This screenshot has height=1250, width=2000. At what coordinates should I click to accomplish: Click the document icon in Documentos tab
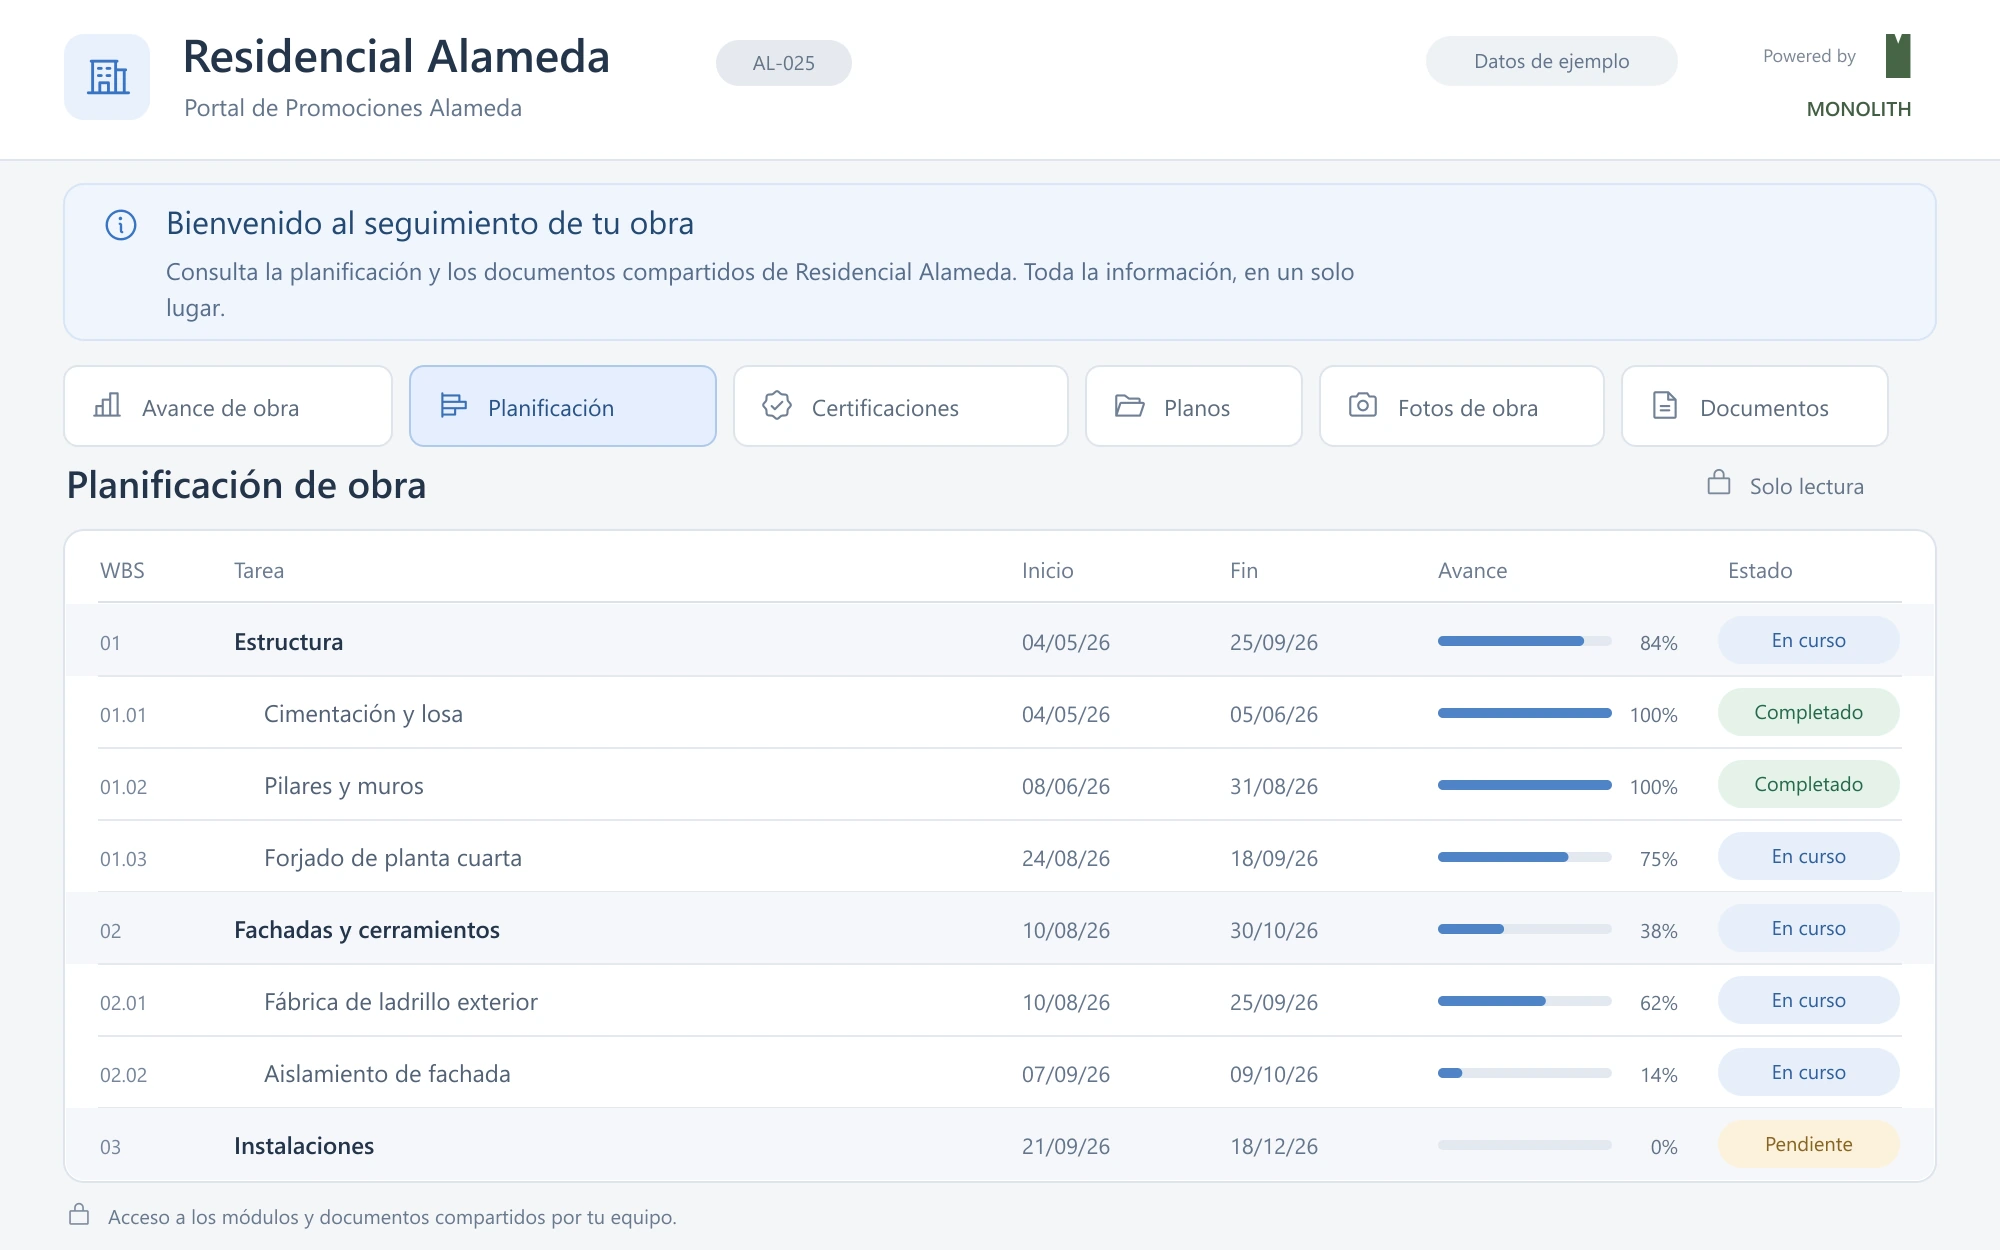pos(1665,405)
